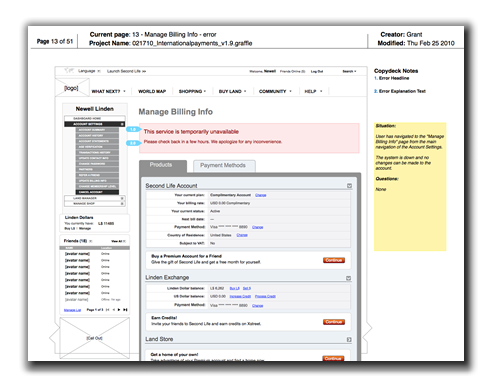Click Manage under Linden Dollars
This screenshot has height=383, width=488.
pos(85,228)
